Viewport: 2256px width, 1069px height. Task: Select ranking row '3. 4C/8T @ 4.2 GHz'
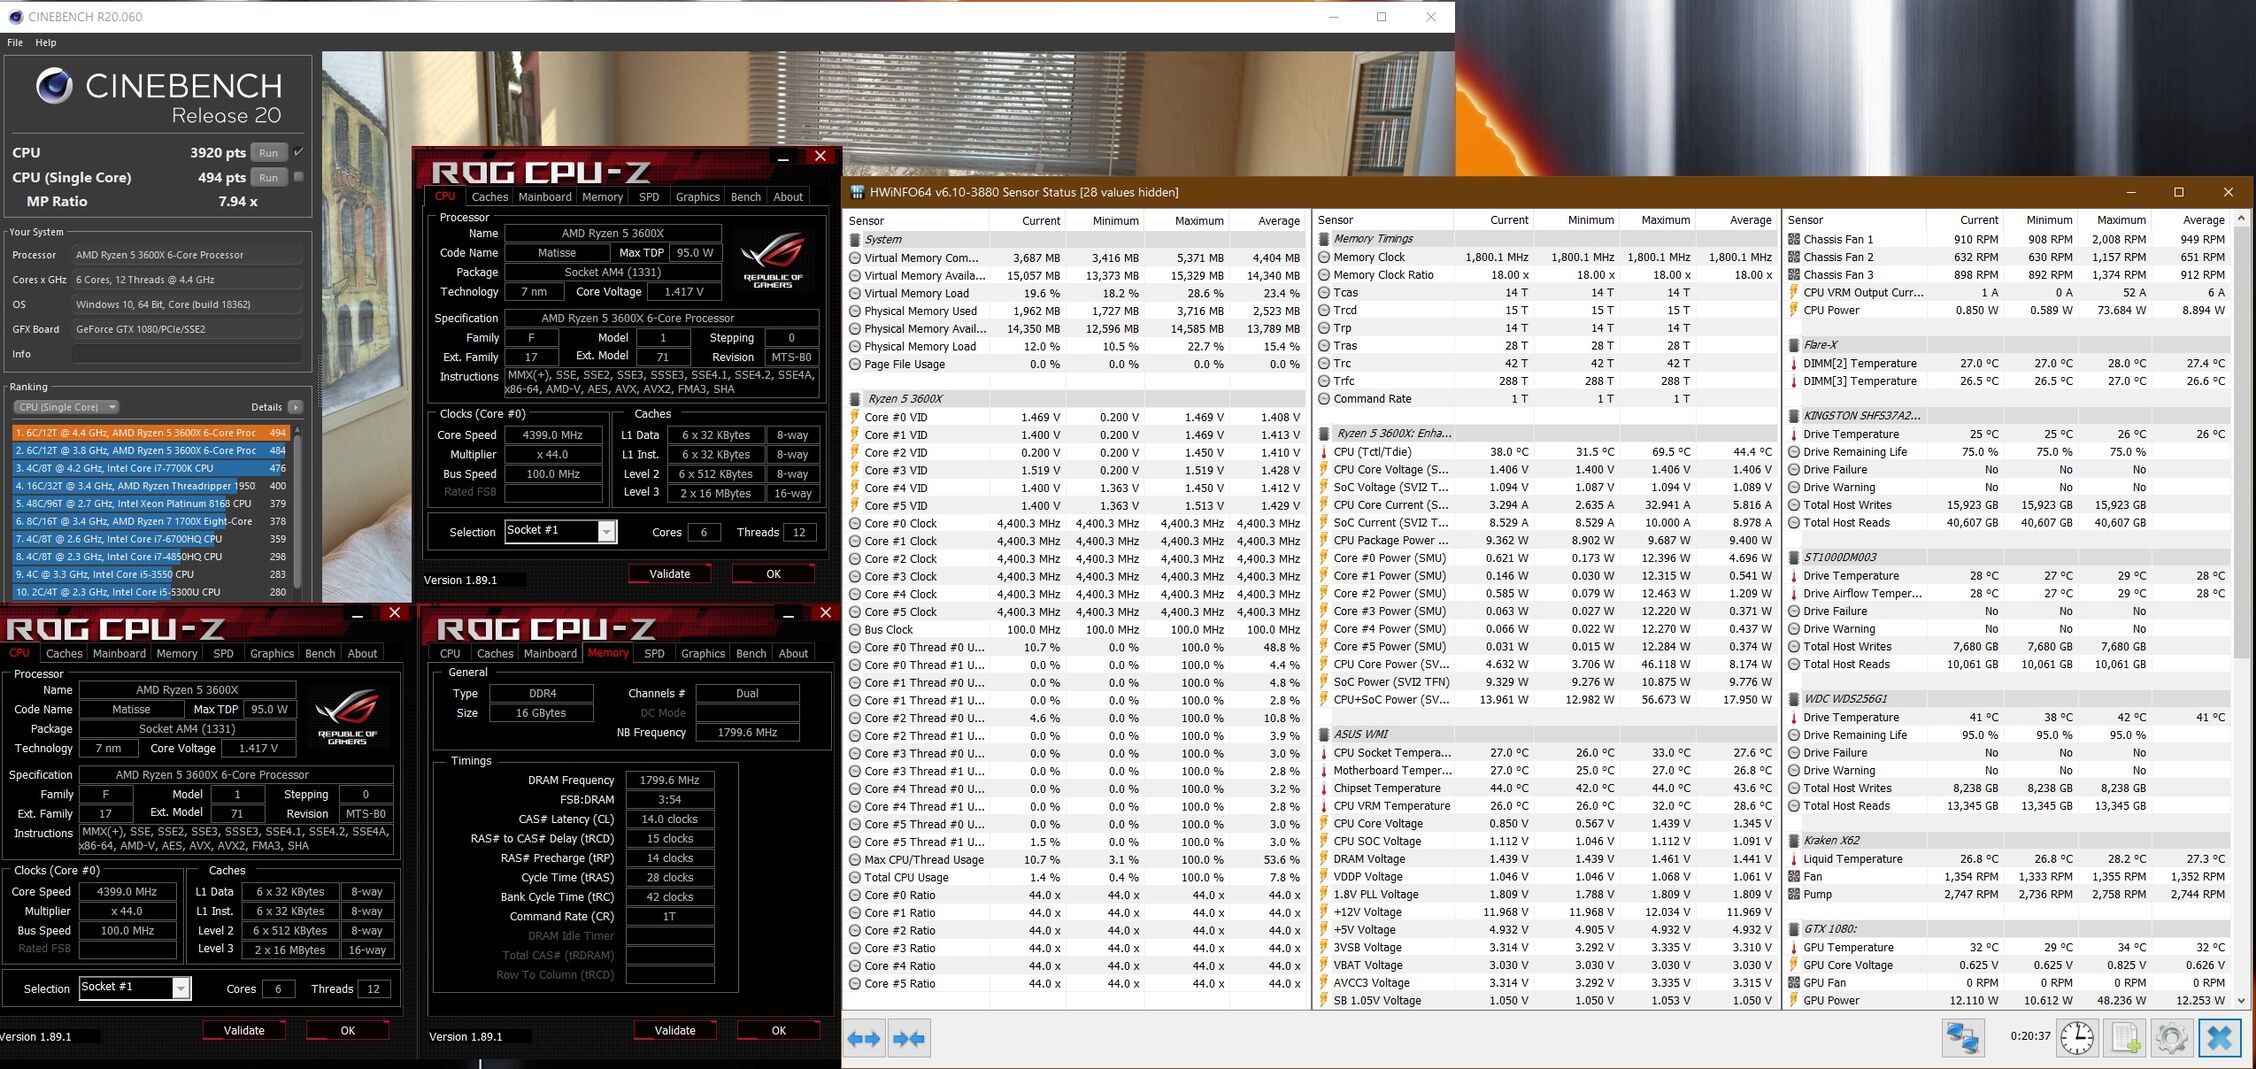click(151, 468)
